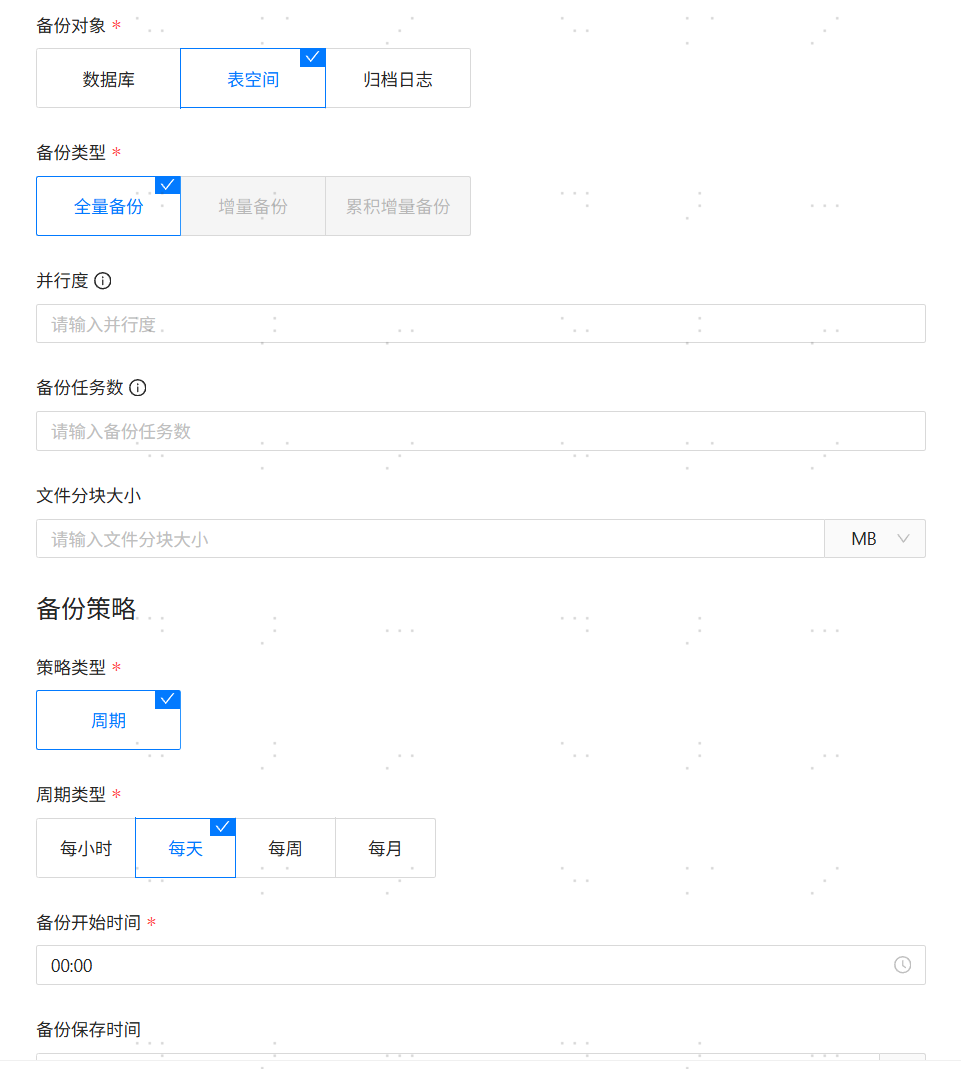Click the clock icon in 备份开始时间 field
This screenshot has width=961, height=1069.
(x=902, y=965)
